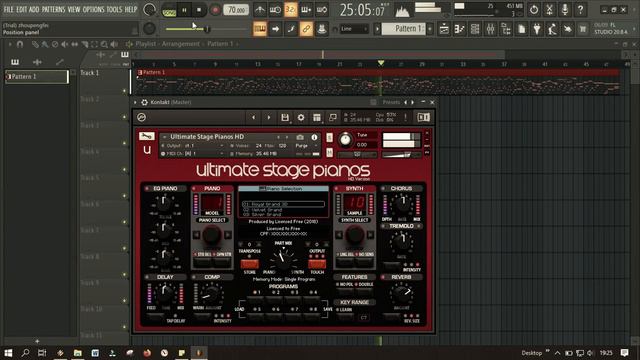640x360 pixels.
Task: Toggle the EQ PIANO section power
Action: click(147, 189)
